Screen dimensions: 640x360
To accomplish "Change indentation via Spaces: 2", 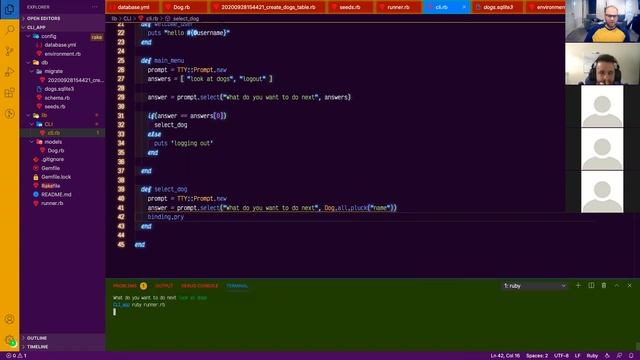I will coord(537,356).
